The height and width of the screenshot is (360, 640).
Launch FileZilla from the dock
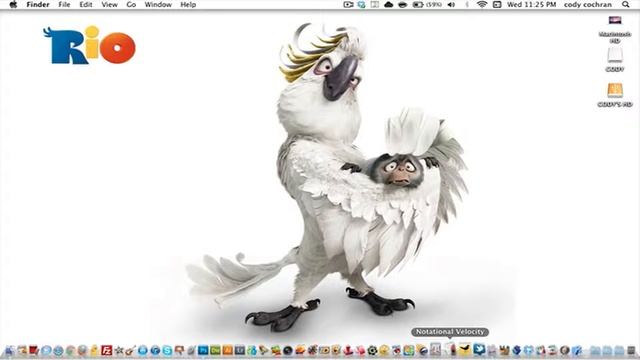(x=107, y=350)
